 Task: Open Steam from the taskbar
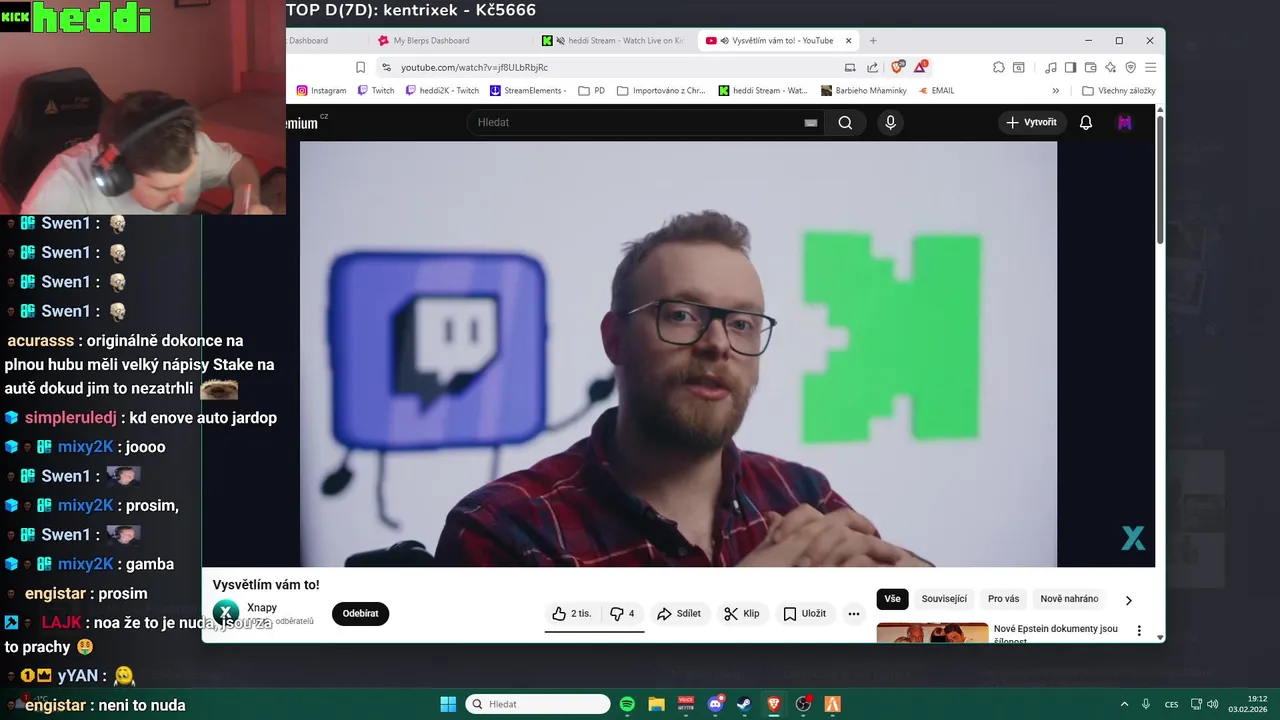[x=744, y=704]
